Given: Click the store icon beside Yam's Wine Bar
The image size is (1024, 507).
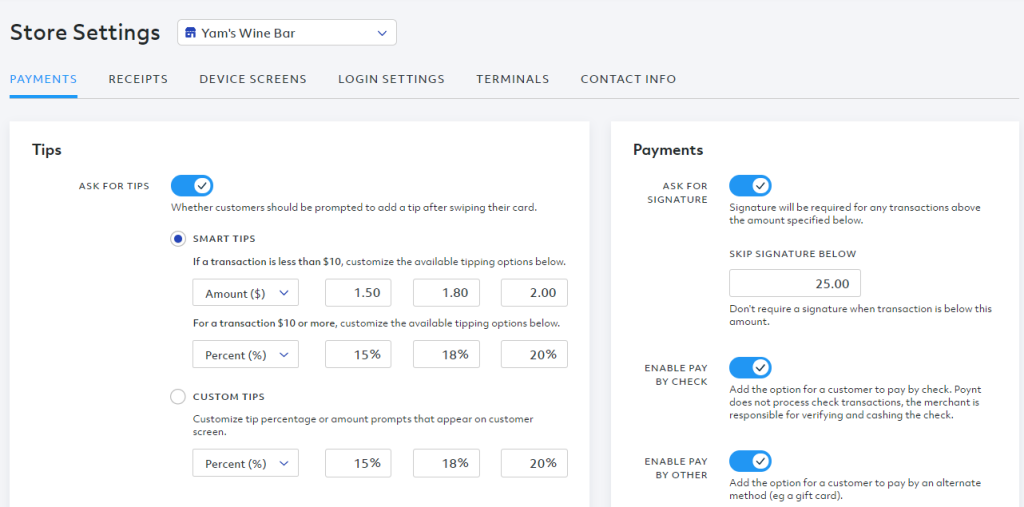Looking at the screenshot, I should pyautogui.click(x=190, y=33).
